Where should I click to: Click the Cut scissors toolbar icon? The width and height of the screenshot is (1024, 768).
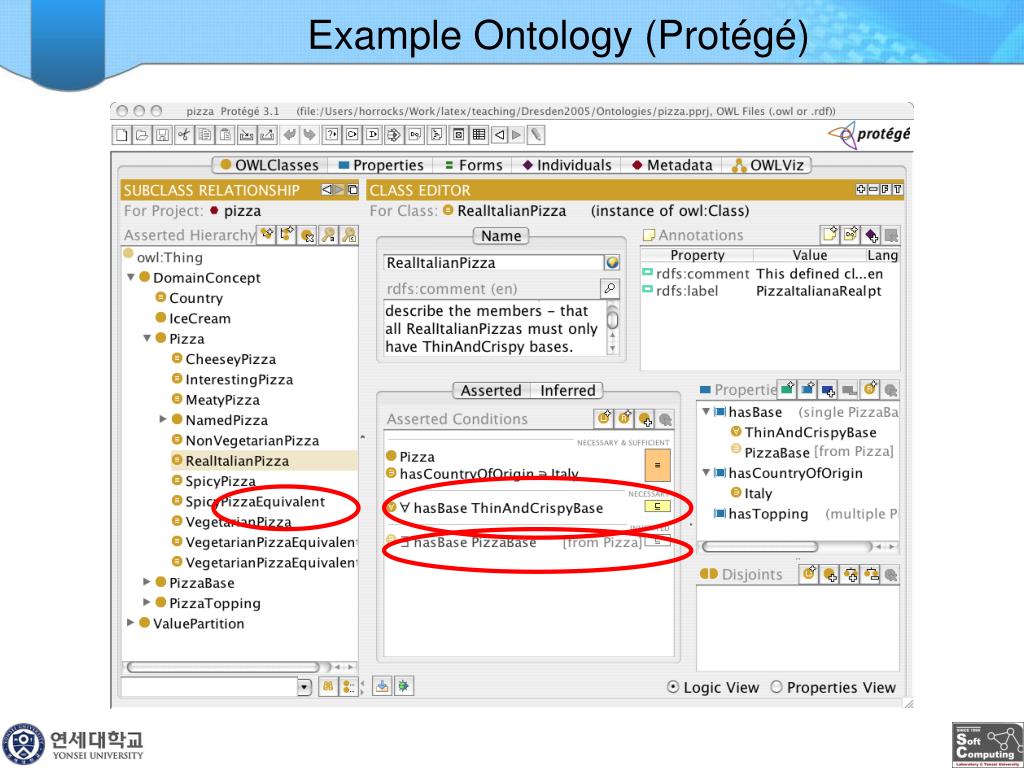[184, 135]
